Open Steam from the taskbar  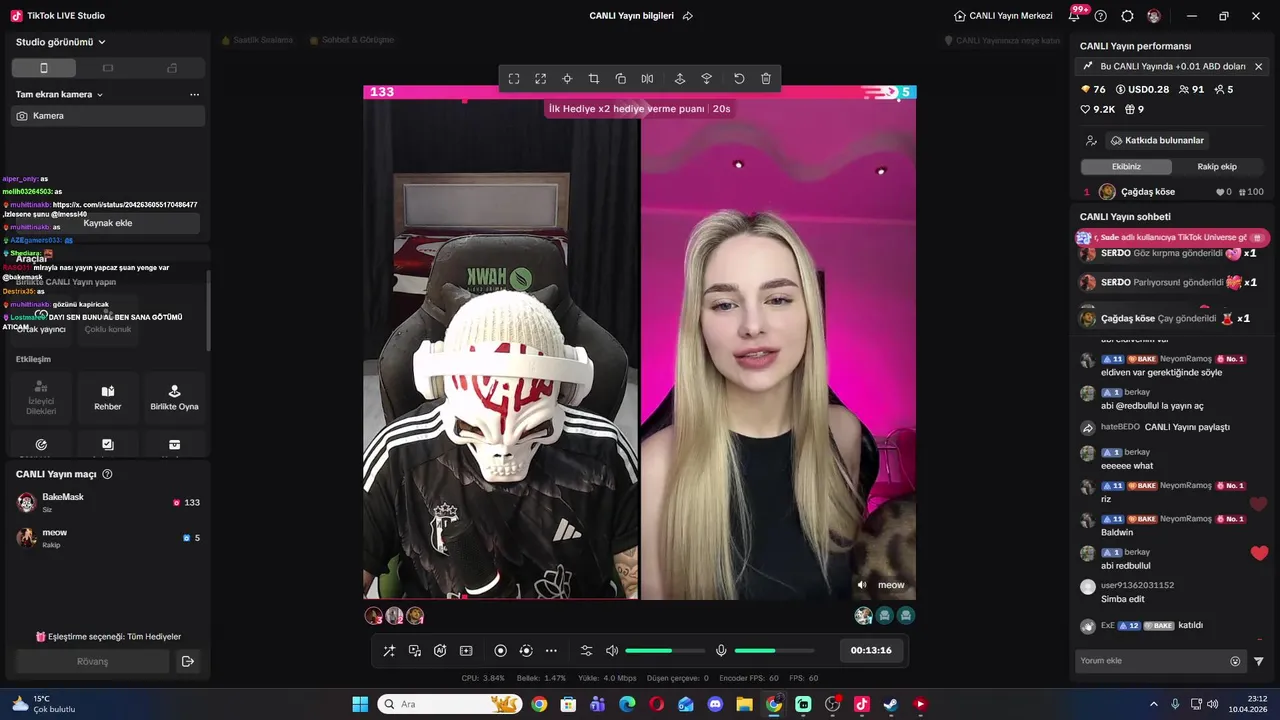tap(890, 704)
